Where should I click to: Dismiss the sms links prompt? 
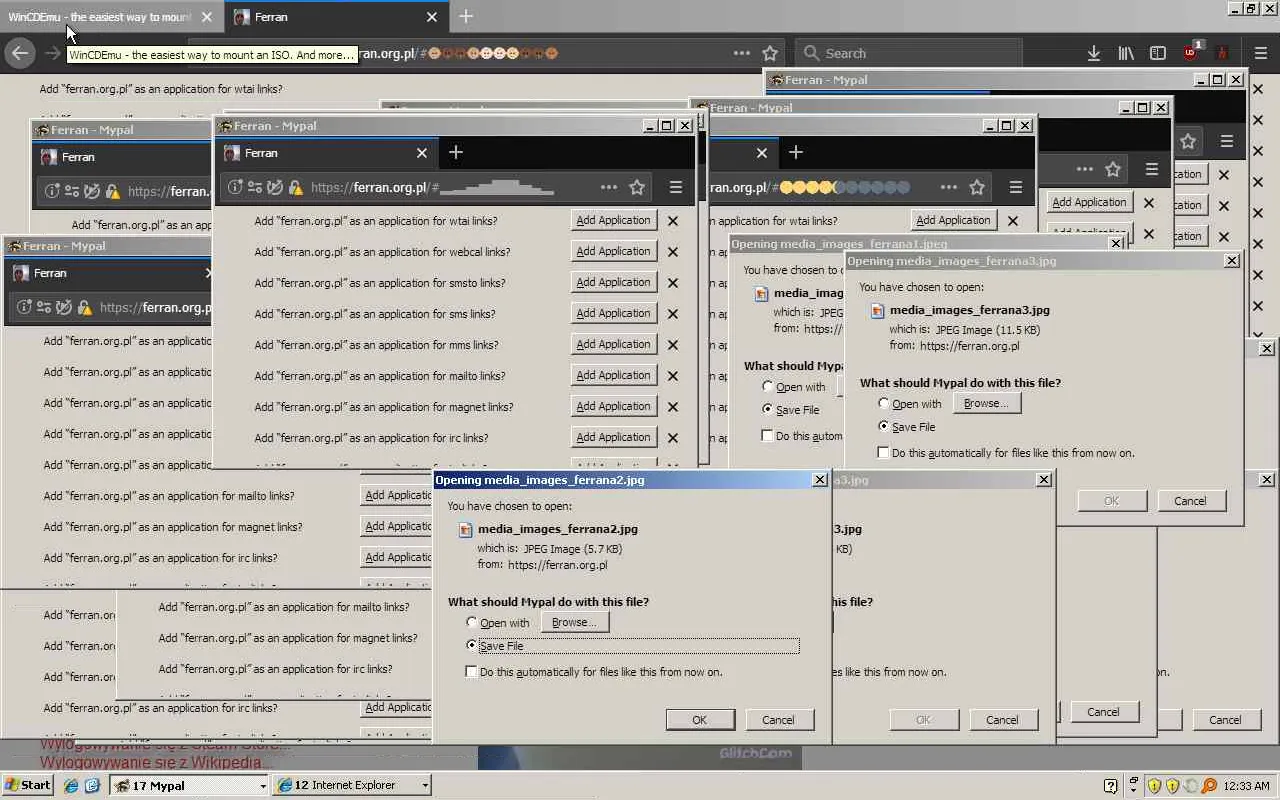coord(673,314)
